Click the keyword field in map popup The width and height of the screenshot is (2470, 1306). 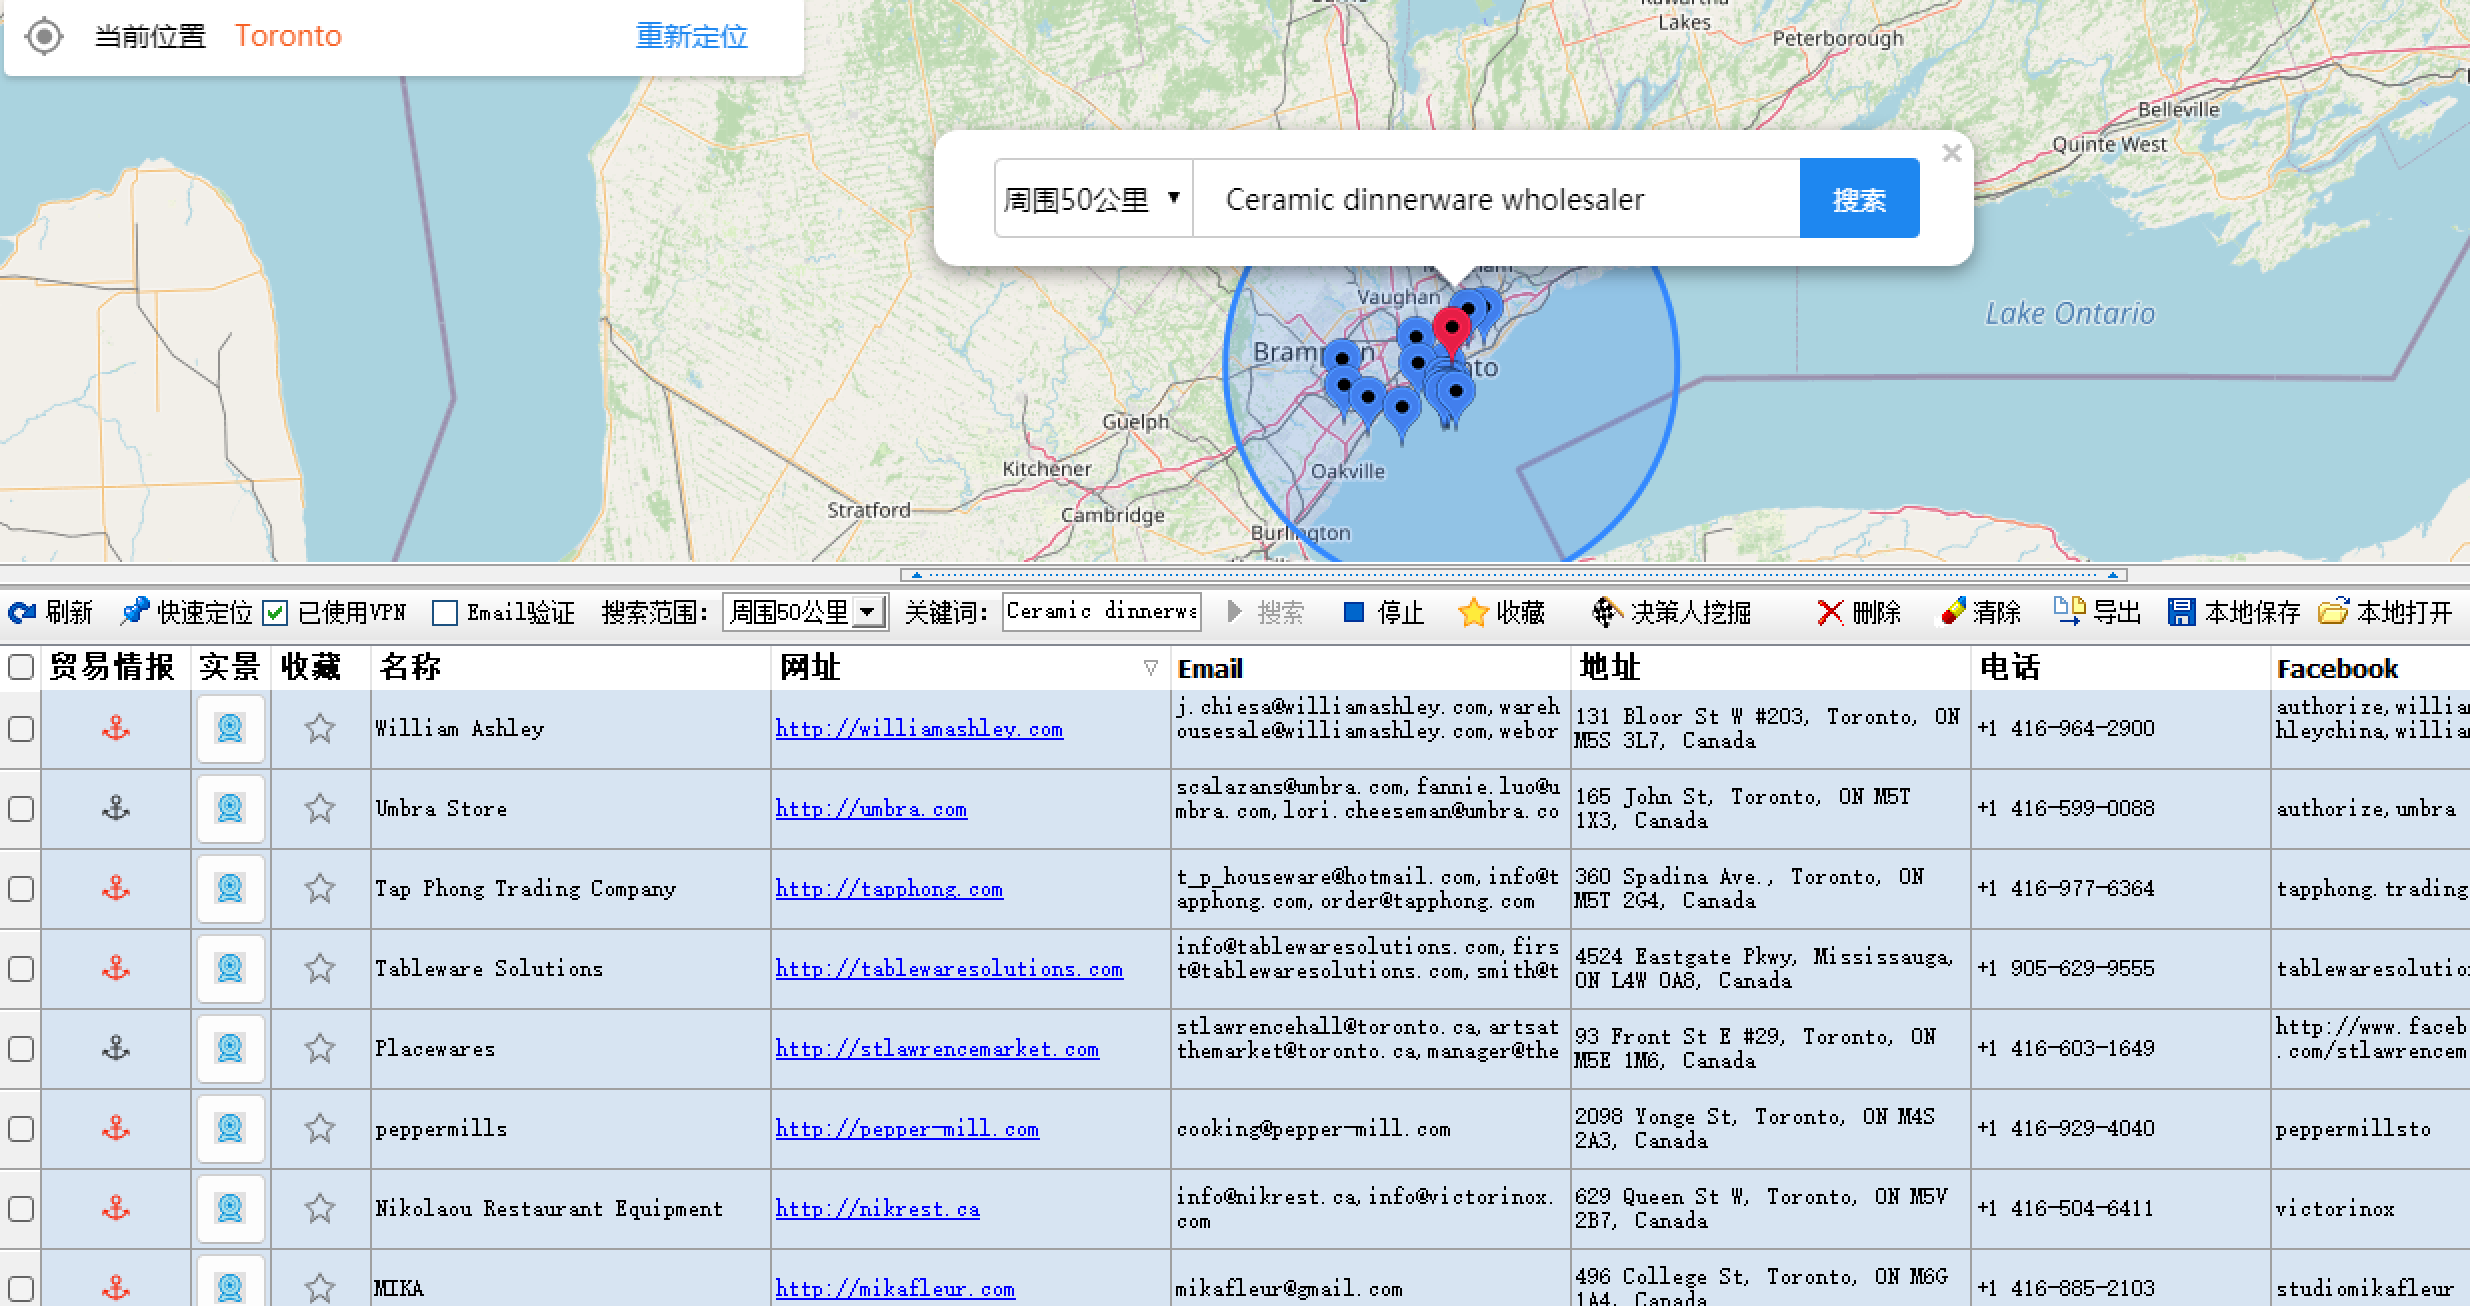click(1496, 199)
